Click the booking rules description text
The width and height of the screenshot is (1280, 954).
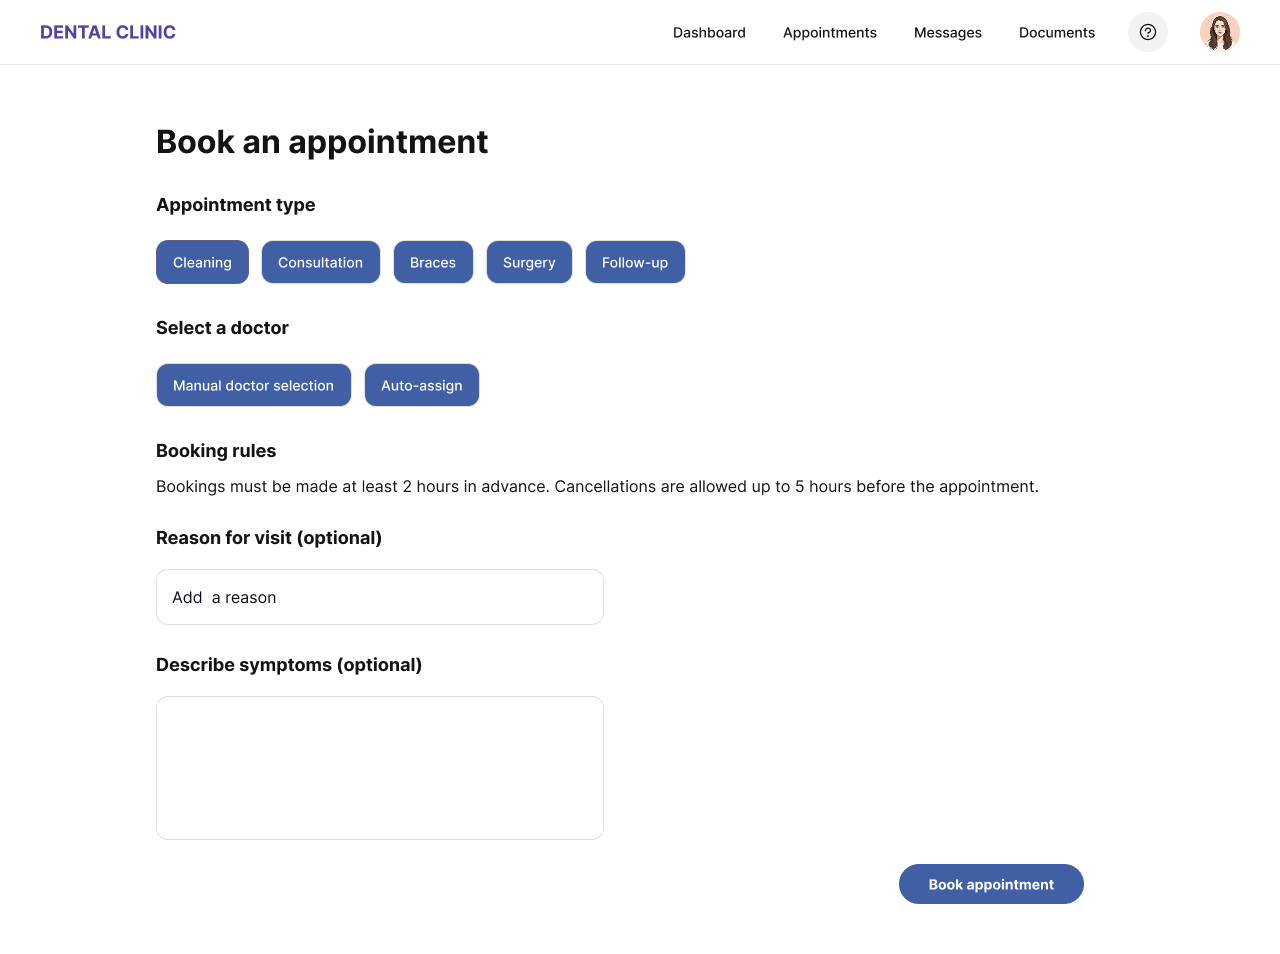point(597,487)
